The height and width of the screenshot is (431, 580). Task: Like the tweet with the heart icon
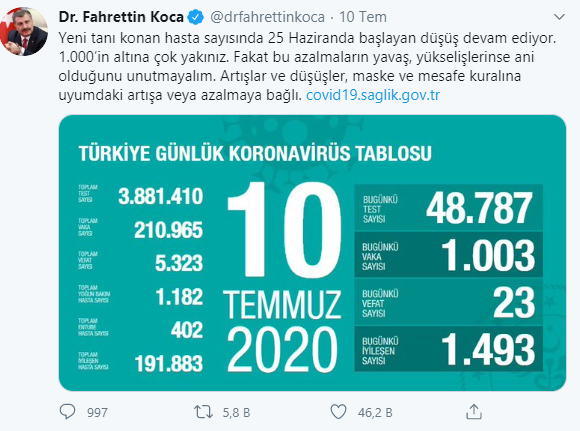pyautogui.click(x=338, y=412)
